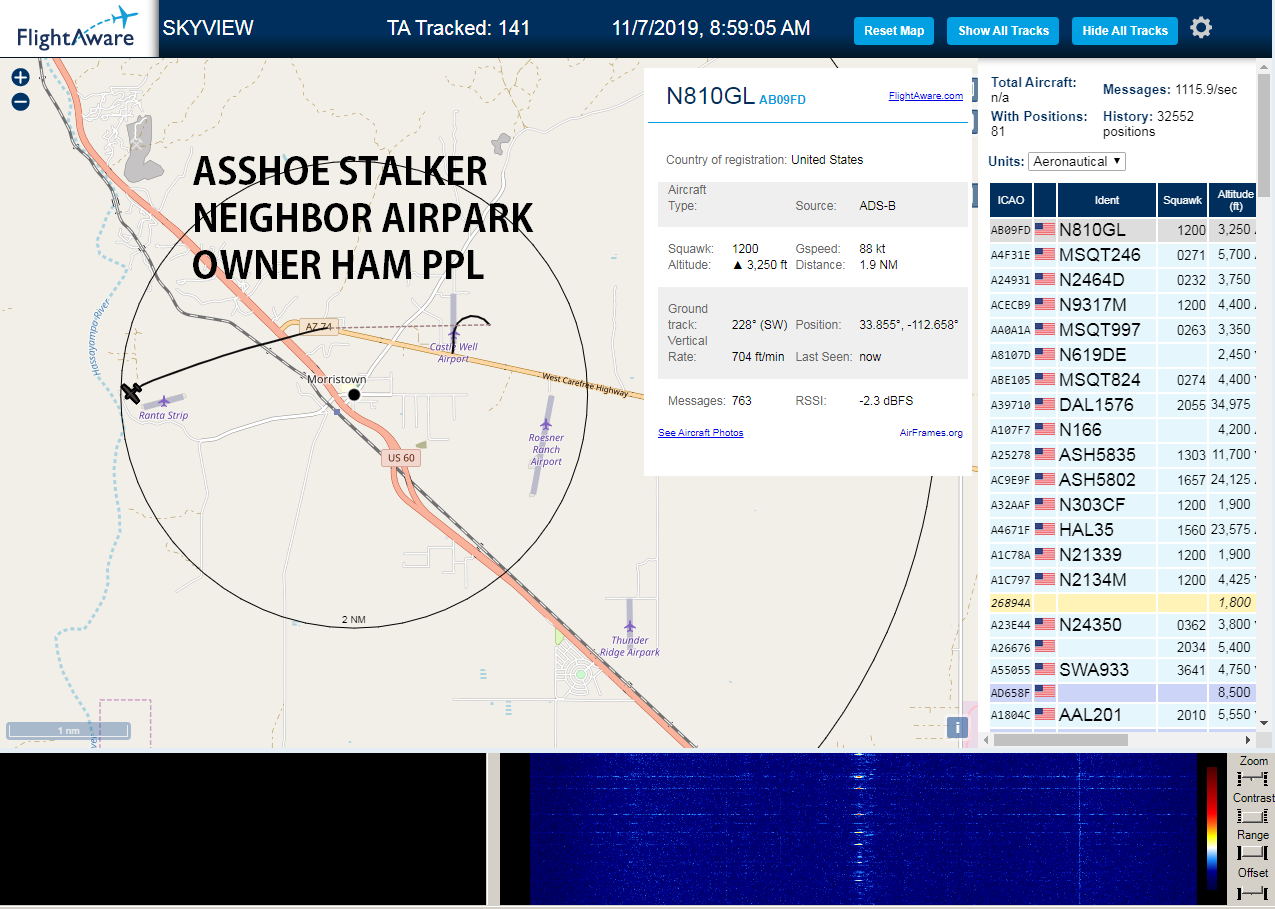Adjust the waterfall Offset slider
The image size is (1275, 909).
point(1253,891)
